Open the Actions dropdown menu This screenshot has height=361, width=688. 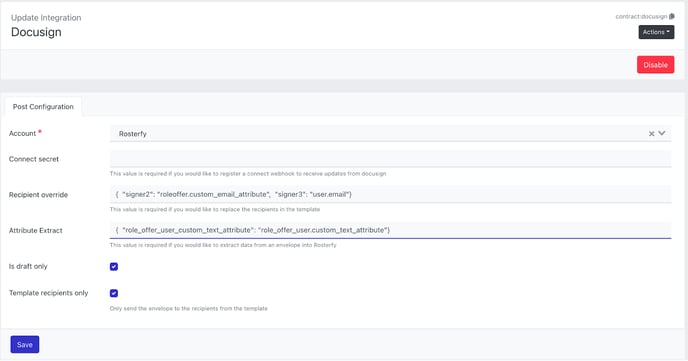click(x=656, y=32)
